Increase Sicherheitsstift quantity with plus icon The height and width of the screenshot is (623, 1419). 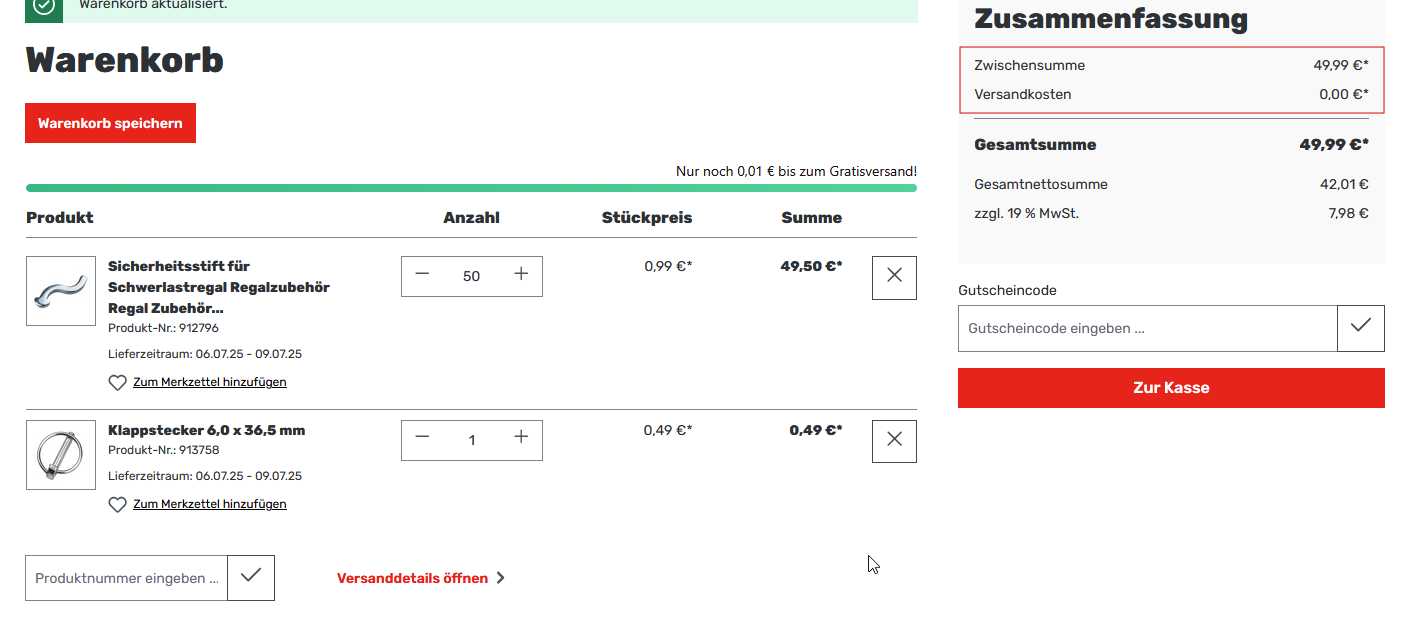point(521,275)
